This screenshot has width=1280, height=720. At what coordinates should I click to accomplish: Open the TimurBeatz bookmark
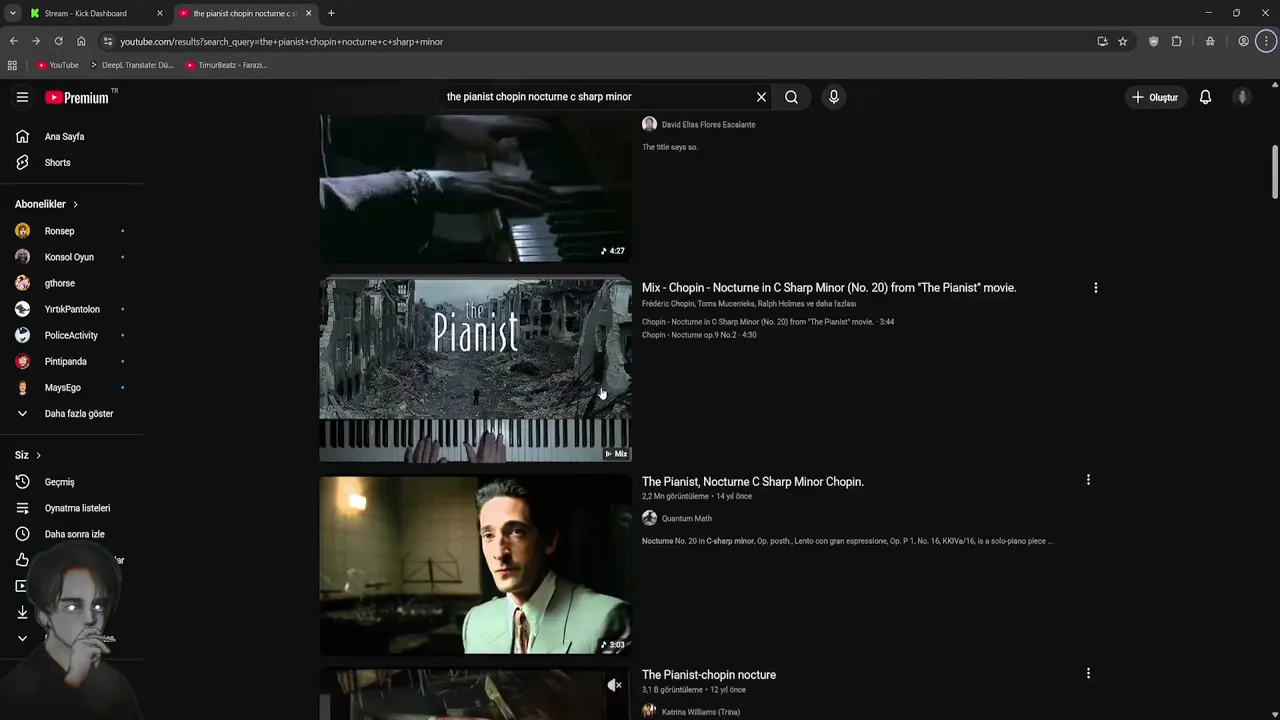pyautogui.click(x=226, y=65)
